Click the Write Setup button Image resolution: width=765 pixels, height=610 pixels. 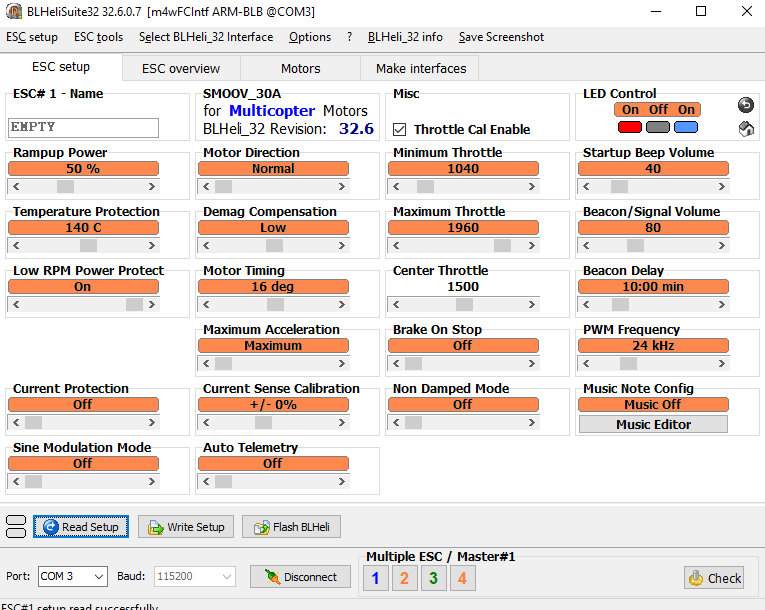click(x=186, y=527)
